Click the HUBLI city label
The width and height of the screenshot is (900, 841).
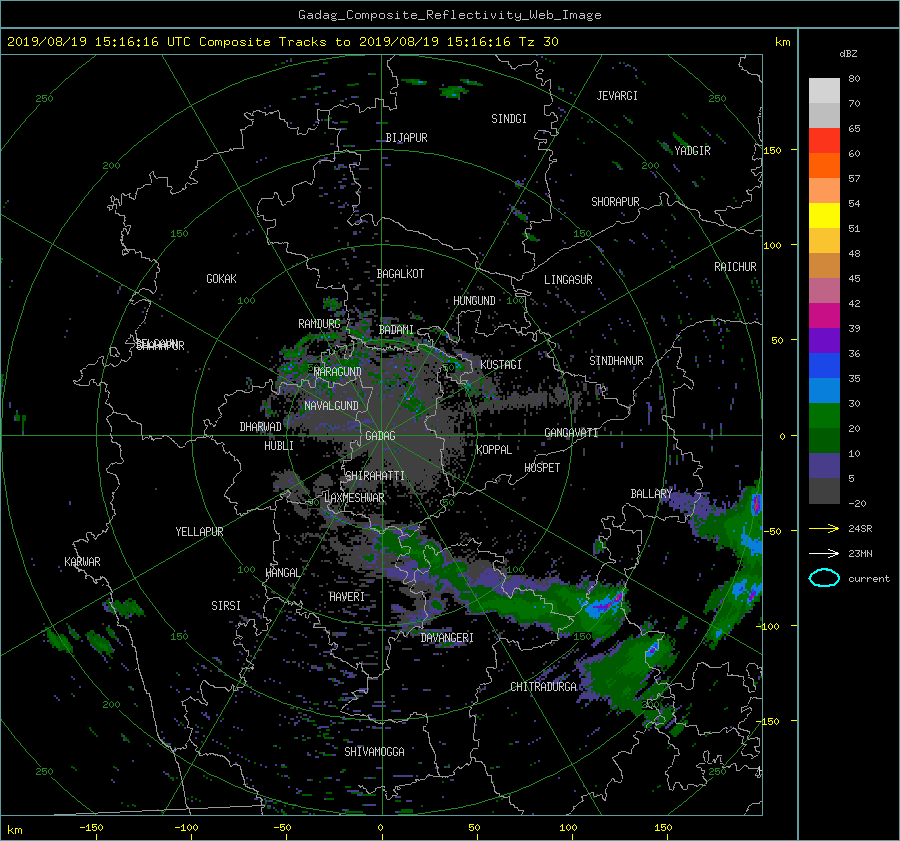click(279, 446)
